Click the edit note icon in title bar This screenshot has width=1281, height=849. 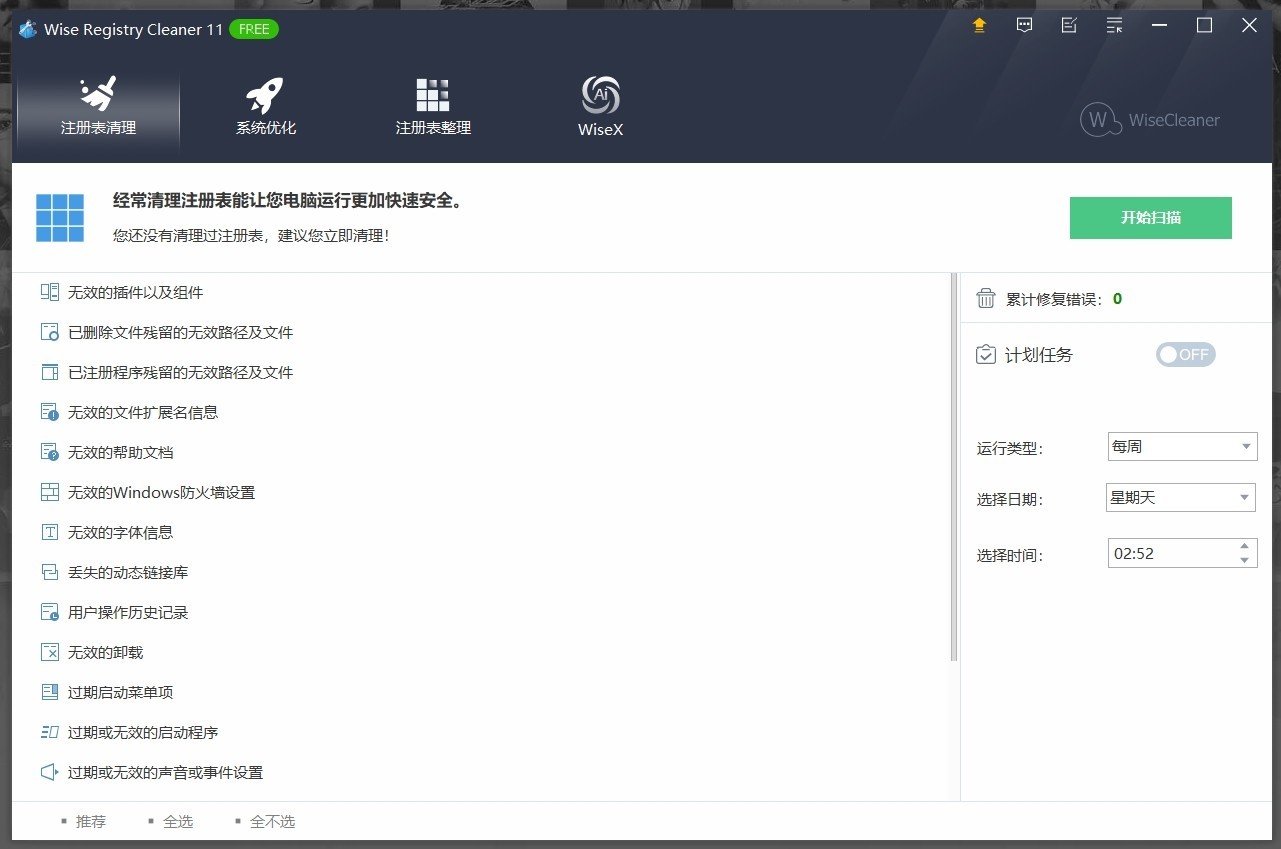tap(1069, 26)
